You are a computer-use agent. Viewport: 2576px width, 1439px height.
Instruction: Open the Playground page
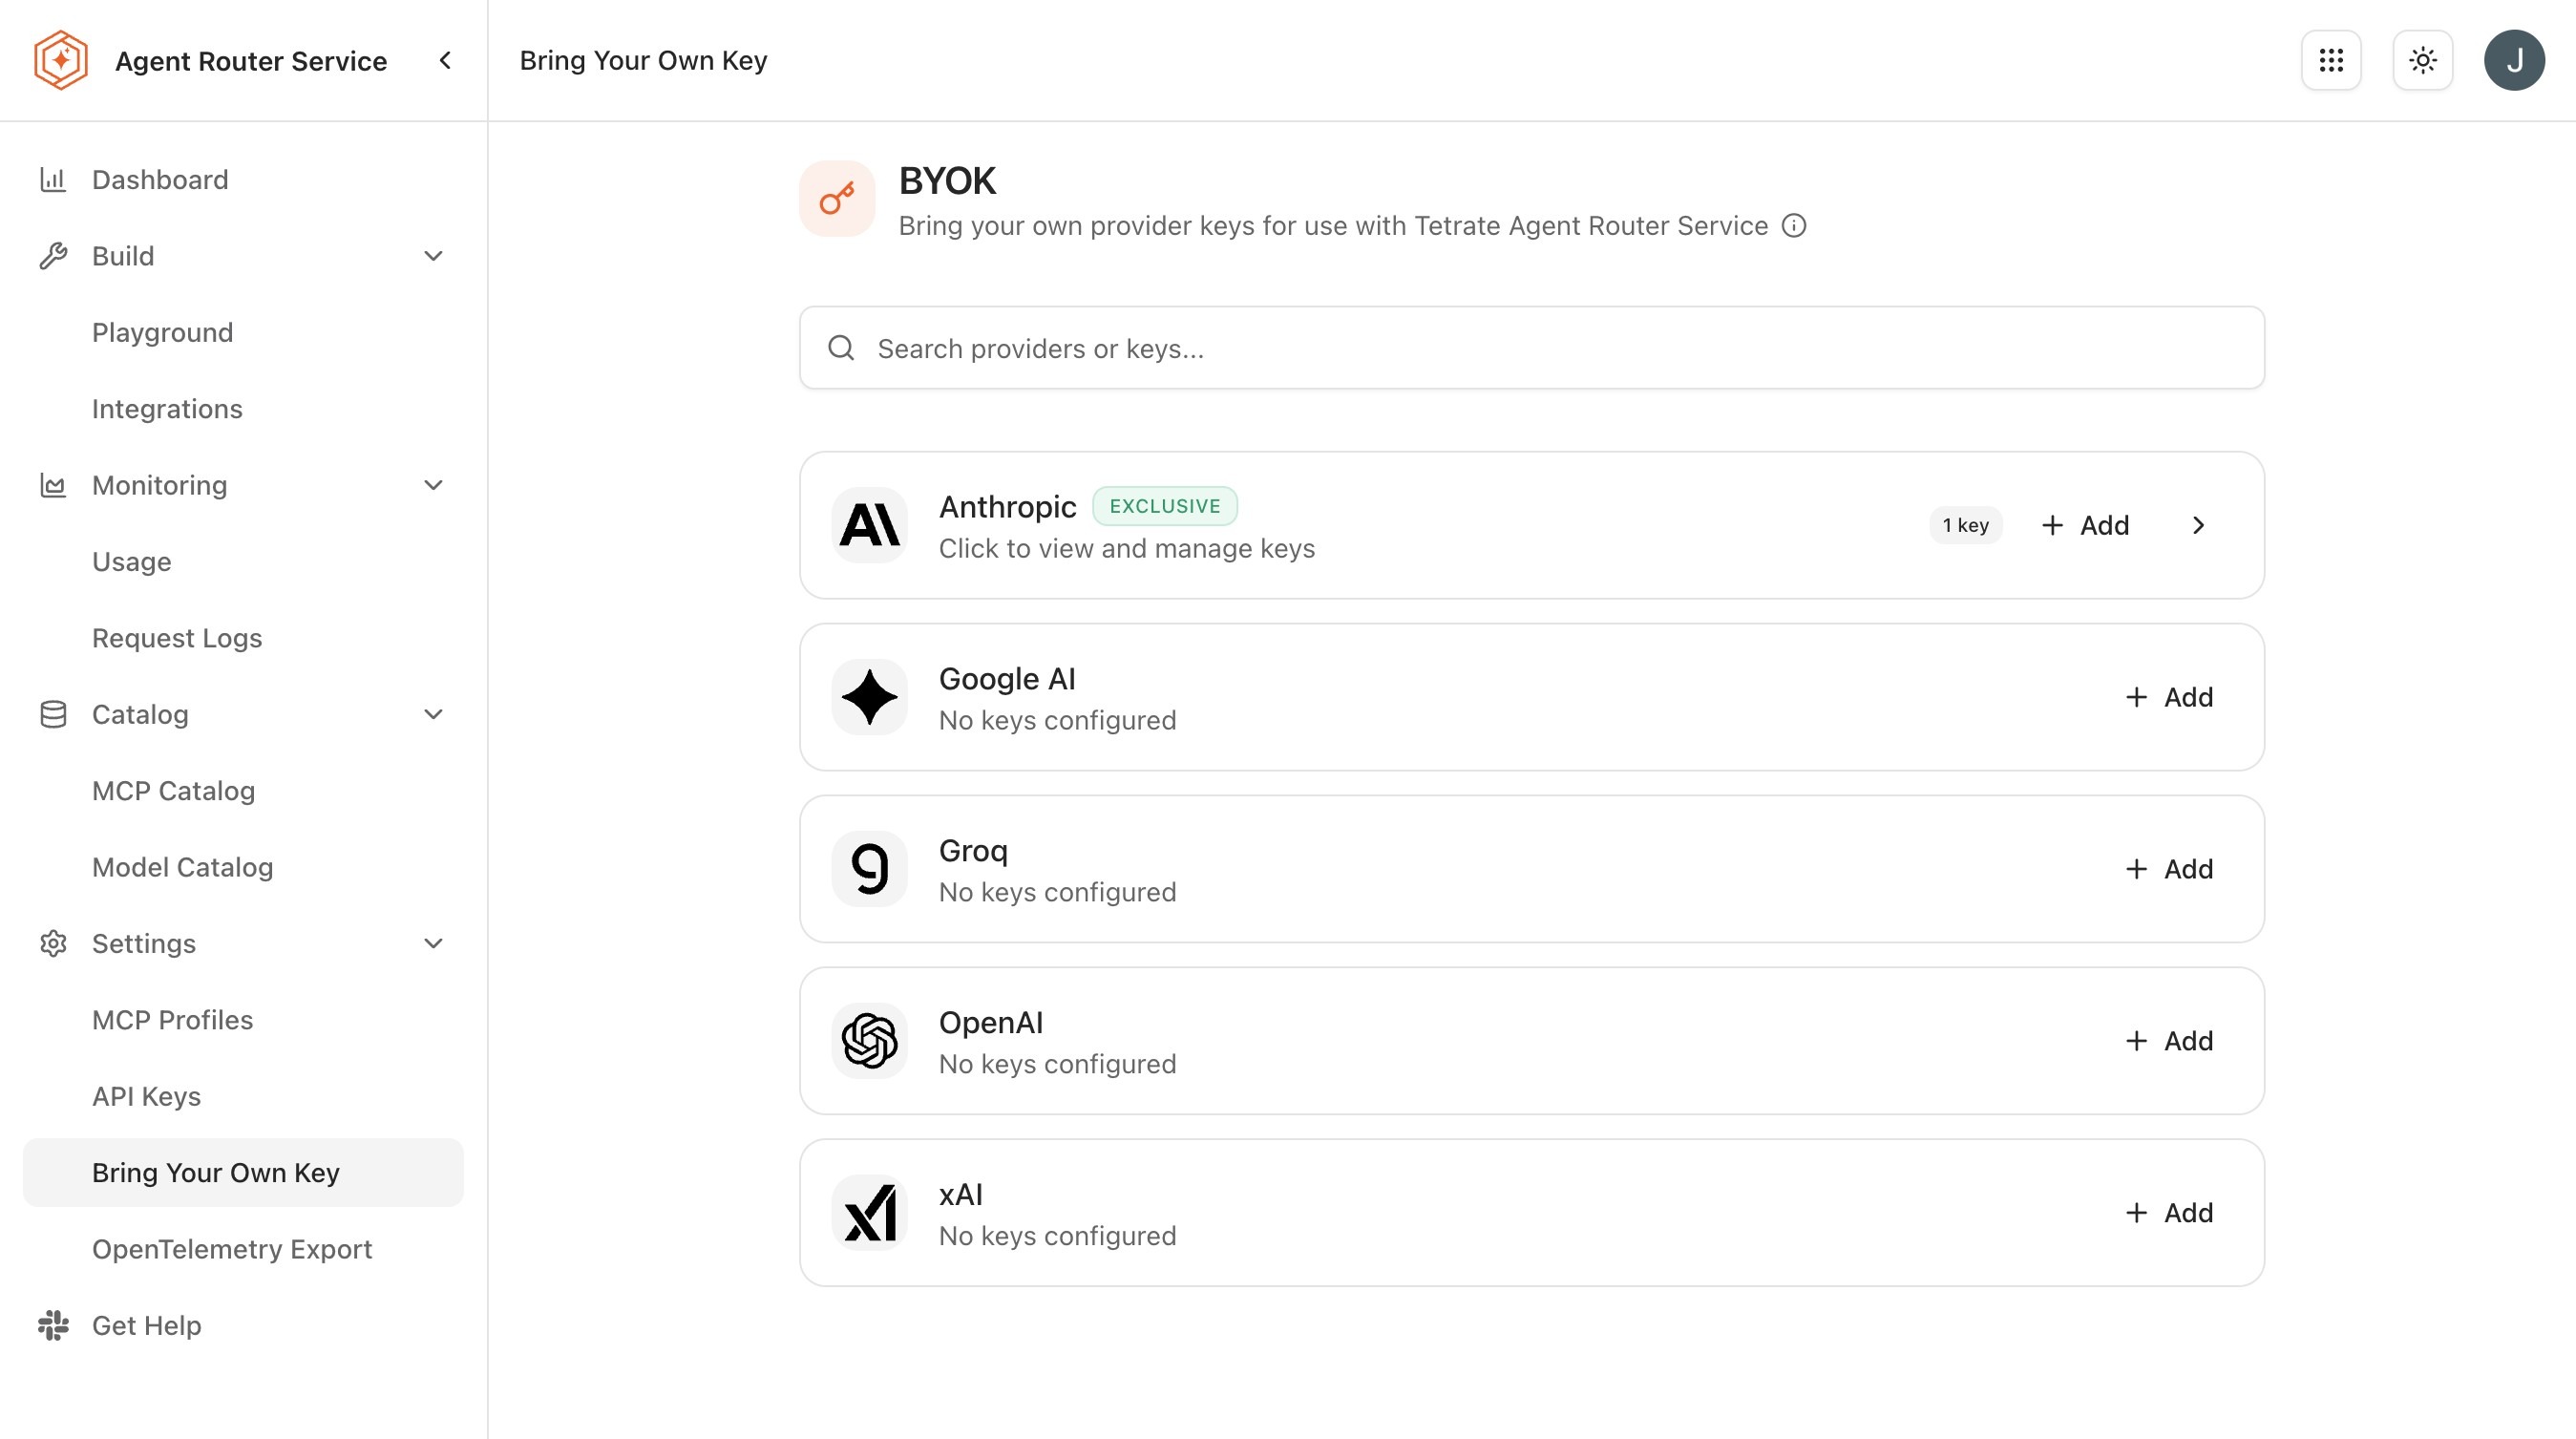[x=243, y=332]
